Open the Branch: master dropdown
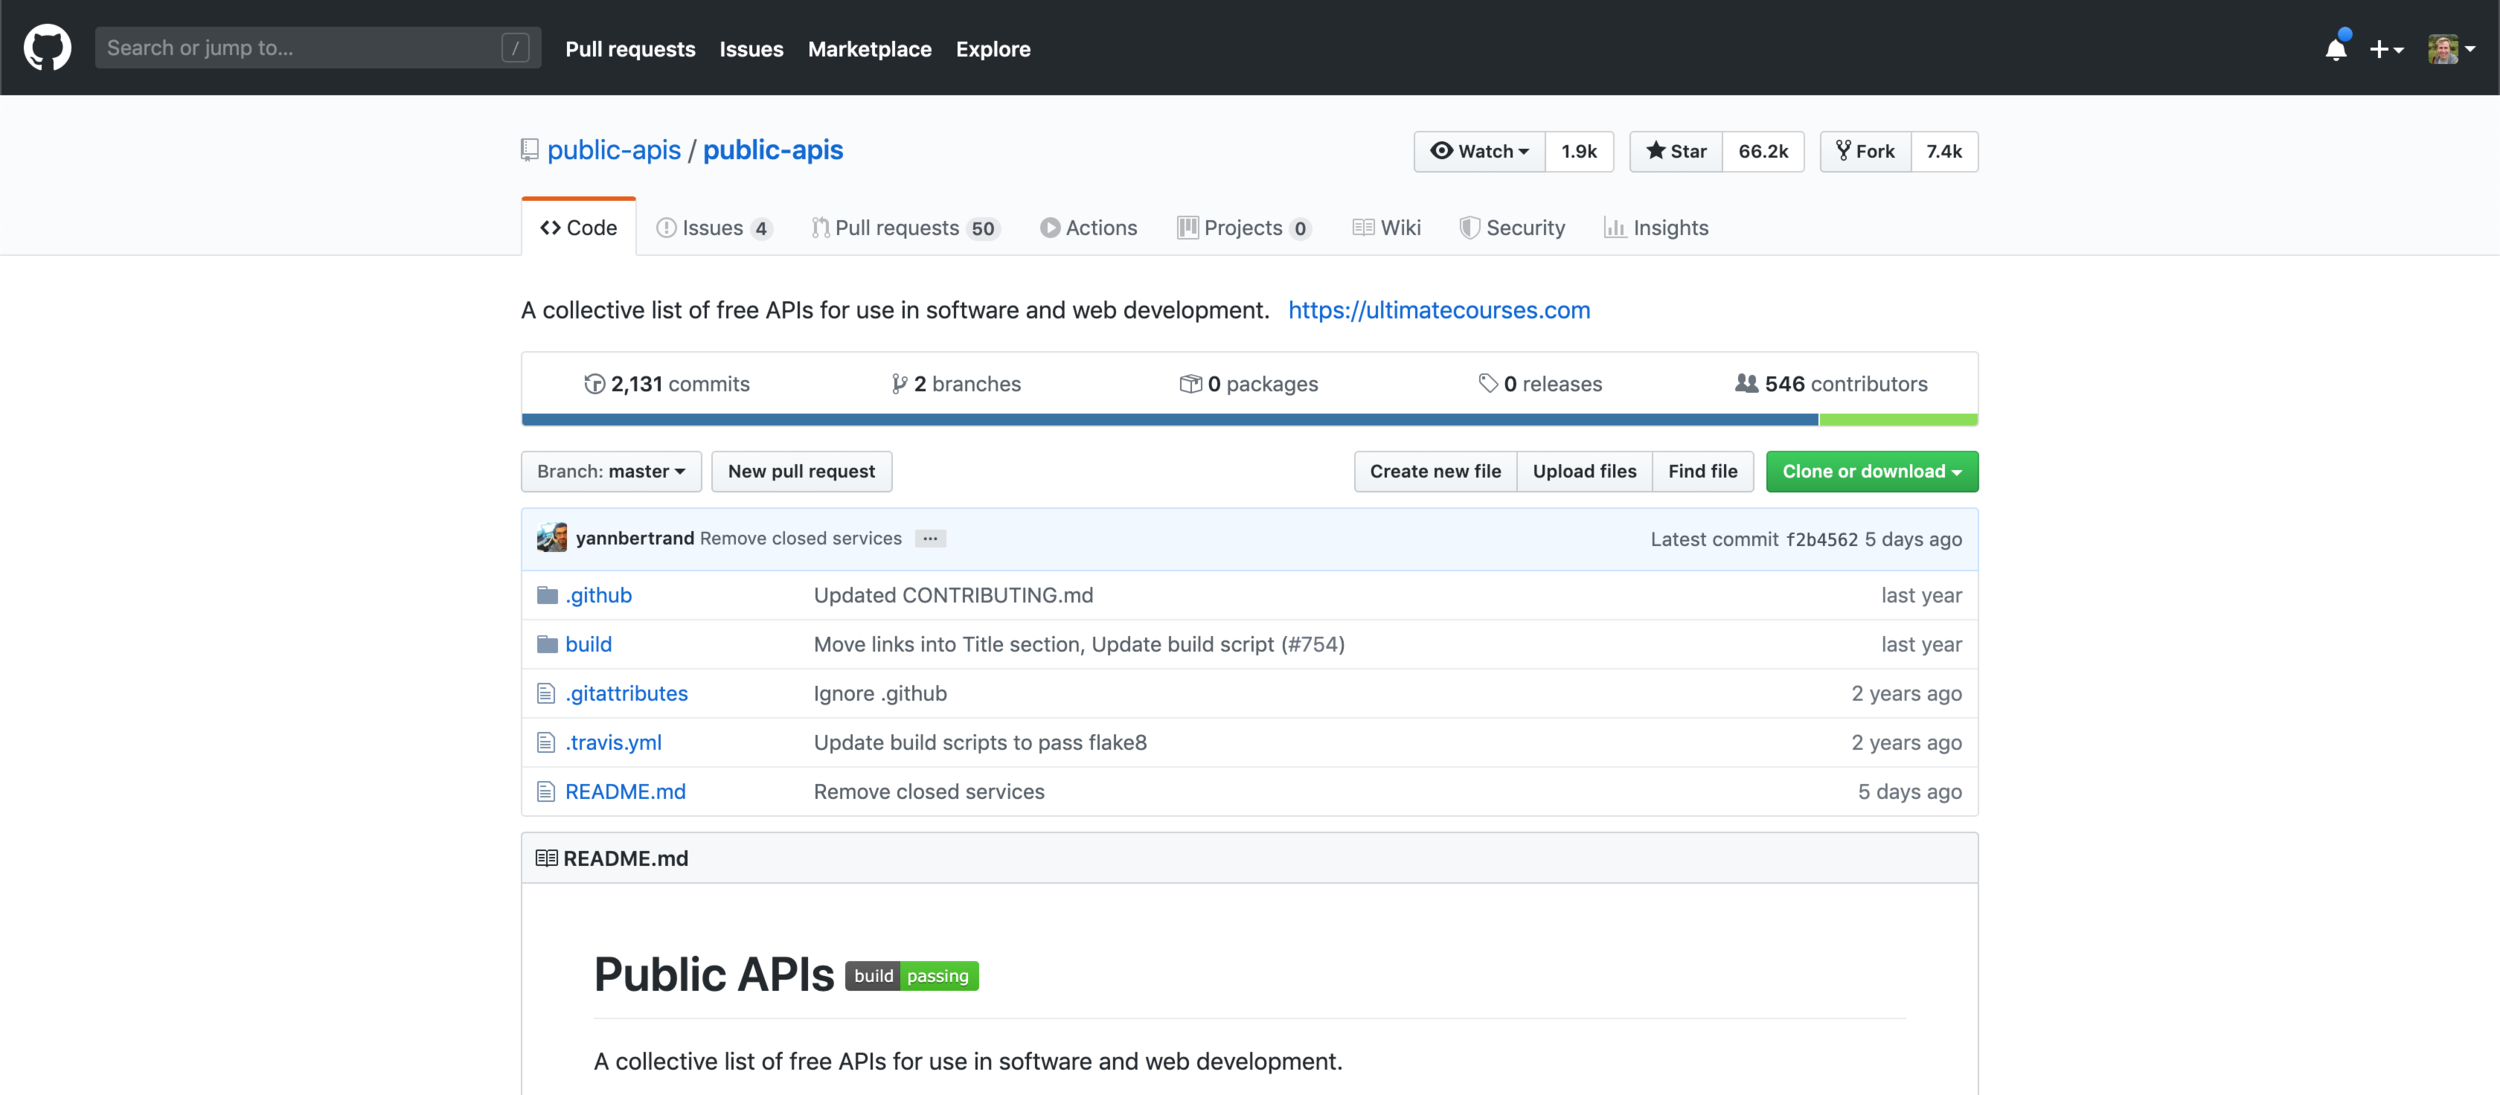The height and width of the screenshot is (1095, 2500). coord(611,471)
